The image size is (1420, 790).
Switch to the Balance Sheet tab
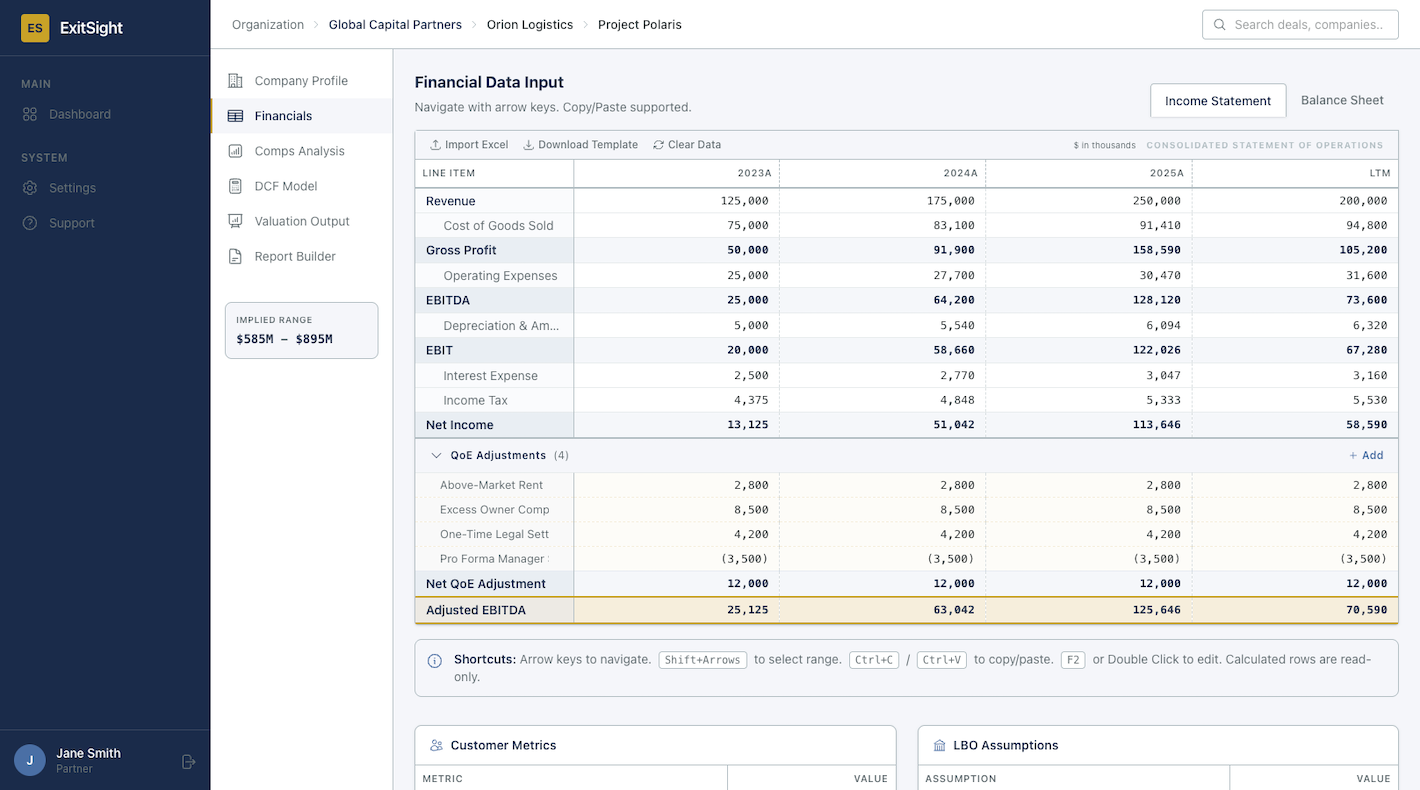1342,100
